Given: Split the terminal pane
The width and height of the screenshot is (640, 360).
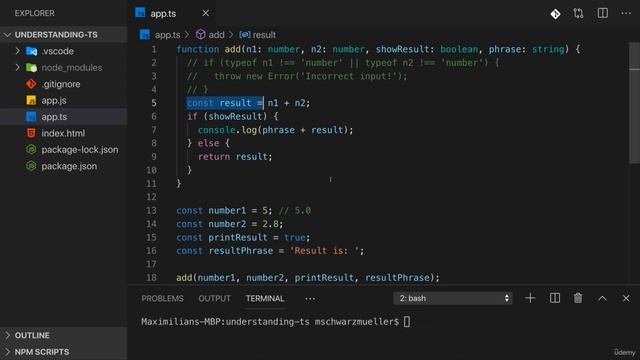Looking at the screenshot, I should pyautogui.click(x=555, y=298).
